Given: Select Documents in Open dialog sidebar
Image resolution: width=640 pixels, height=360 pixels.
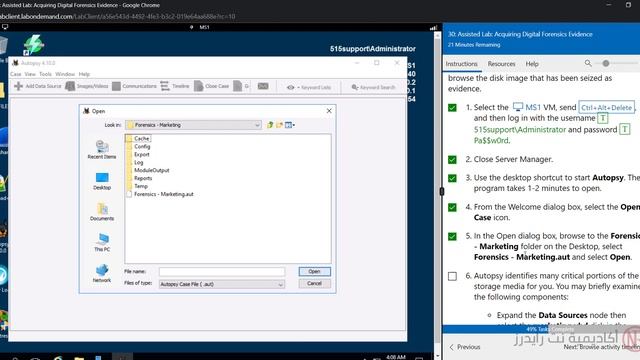Looking at the screenshot, I should 102,211.
